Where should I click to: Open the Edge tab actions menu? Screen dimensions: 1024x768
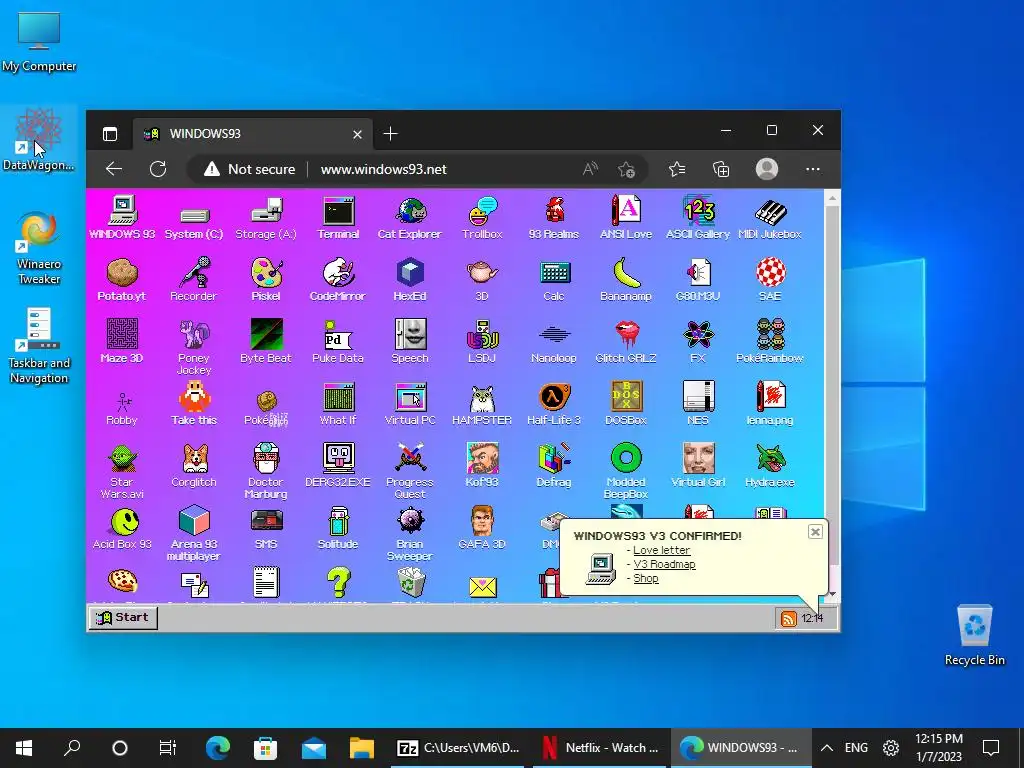coord(110,134)
